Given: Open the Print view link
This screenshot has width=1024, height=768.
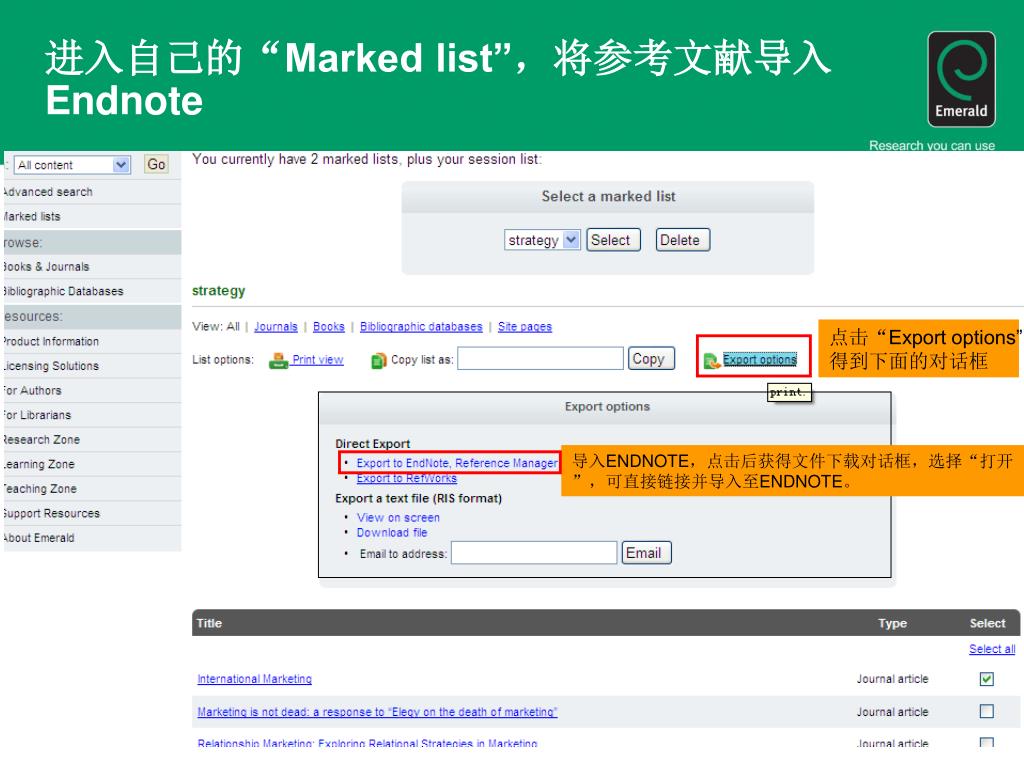Looking at the screenshot, I should click(x=317, y=359).
